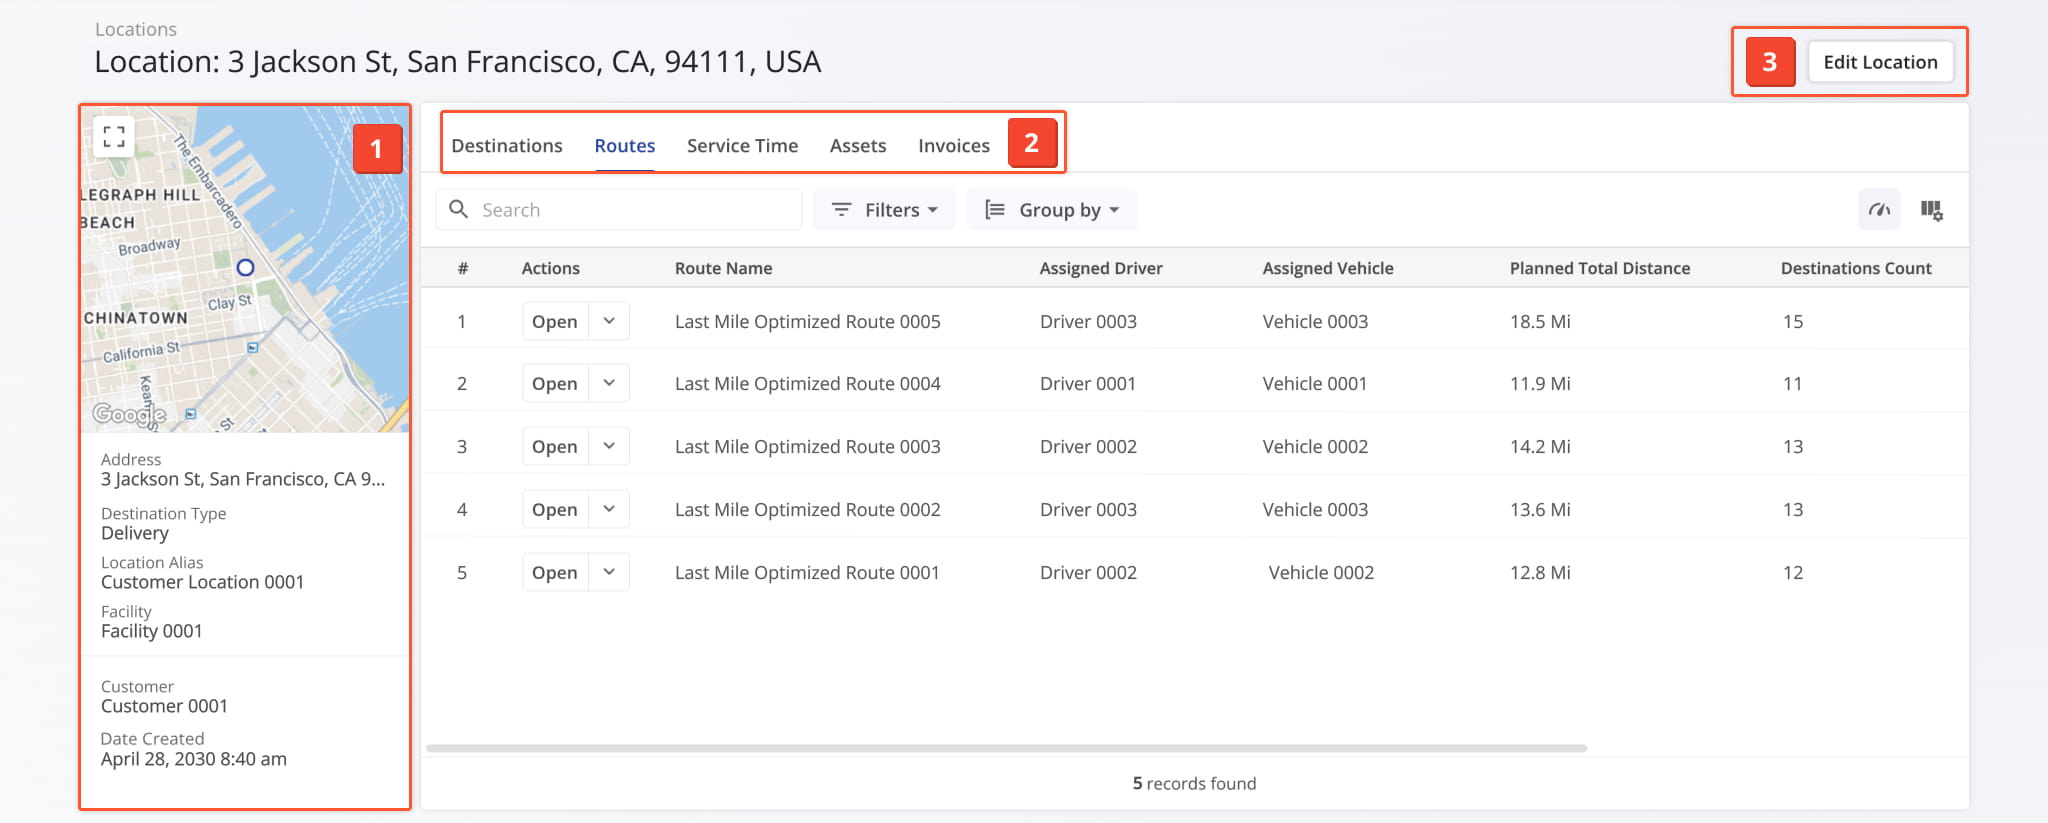
Task: Click the Planned Total Distance header
Action: tap(1600, 268)
